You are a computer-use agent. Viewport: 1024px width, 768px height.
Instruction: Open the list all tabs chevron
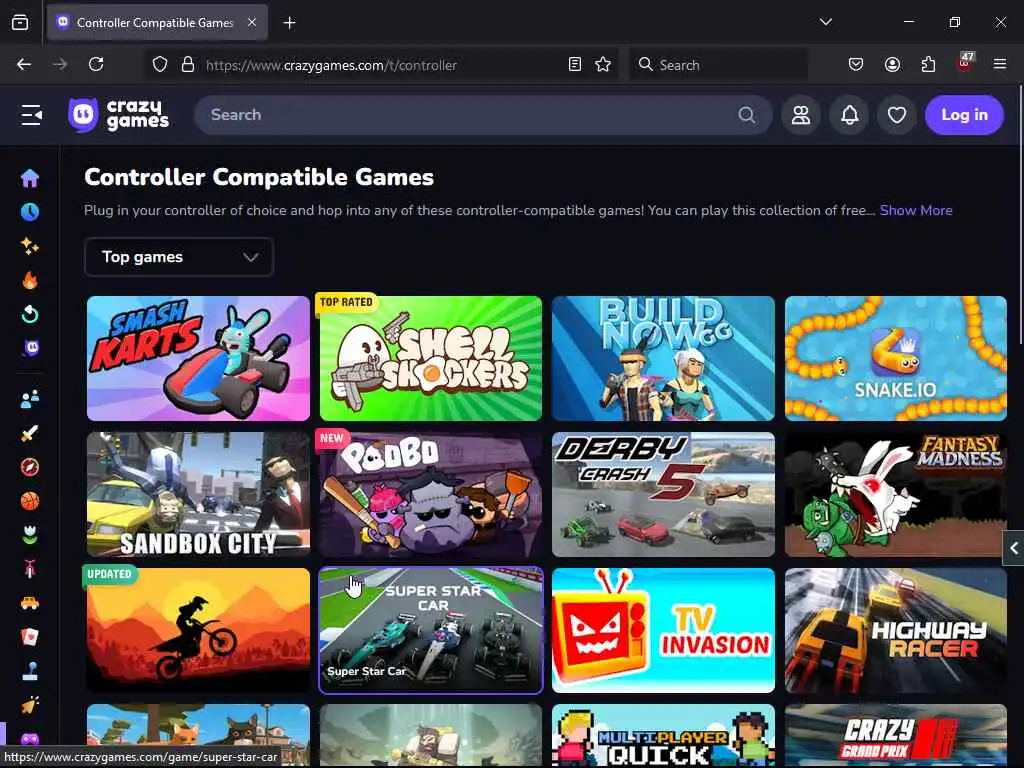coord(825,22)
